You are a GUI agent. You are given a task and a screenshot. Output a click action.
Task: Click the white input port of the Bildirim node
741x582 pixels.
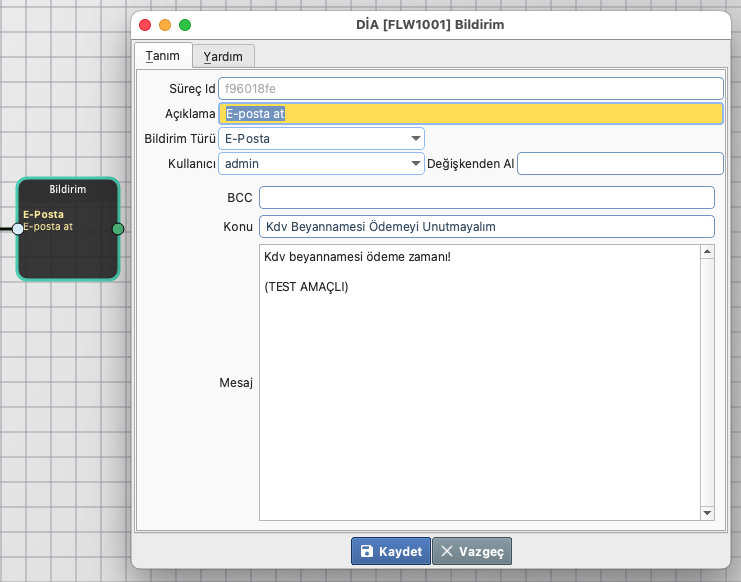18,229
